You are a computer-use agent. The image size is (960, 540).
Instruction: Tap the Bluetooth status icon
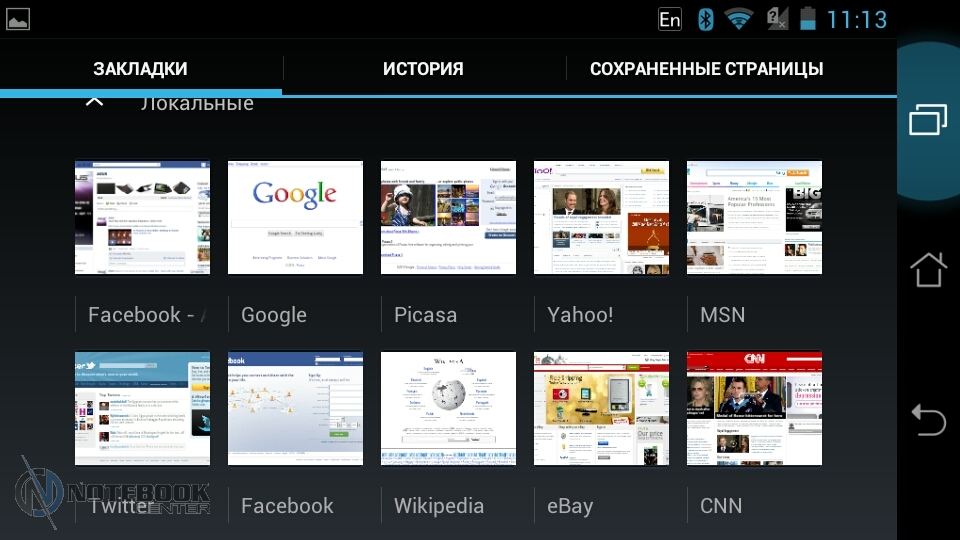click(x=705, y=19)
